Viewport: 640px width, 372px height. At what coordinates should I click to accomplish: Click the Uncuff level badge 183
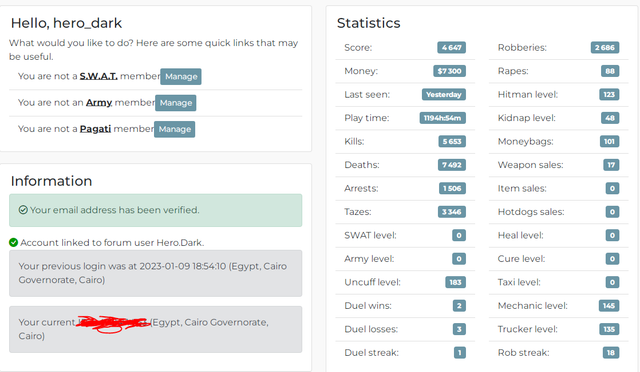point(455,282)
